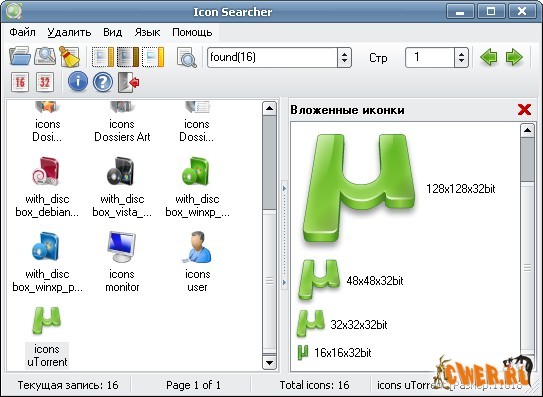Screen dimensions: 543x397
Task: Go to previous page green arrow
Action: click(489, 57)
